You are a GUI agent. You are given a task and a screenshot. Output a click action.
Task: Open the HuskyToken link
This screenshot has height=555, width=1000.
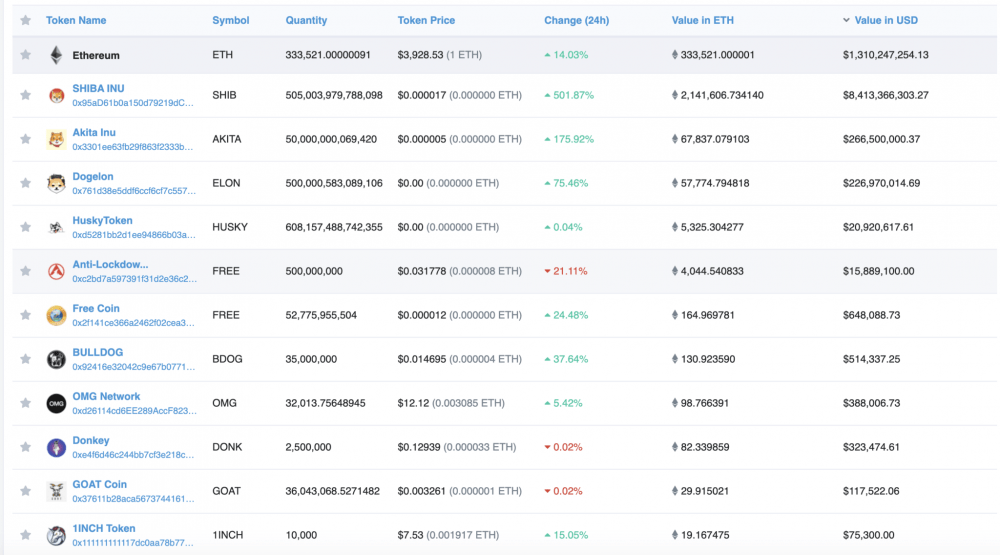(102, 221)
